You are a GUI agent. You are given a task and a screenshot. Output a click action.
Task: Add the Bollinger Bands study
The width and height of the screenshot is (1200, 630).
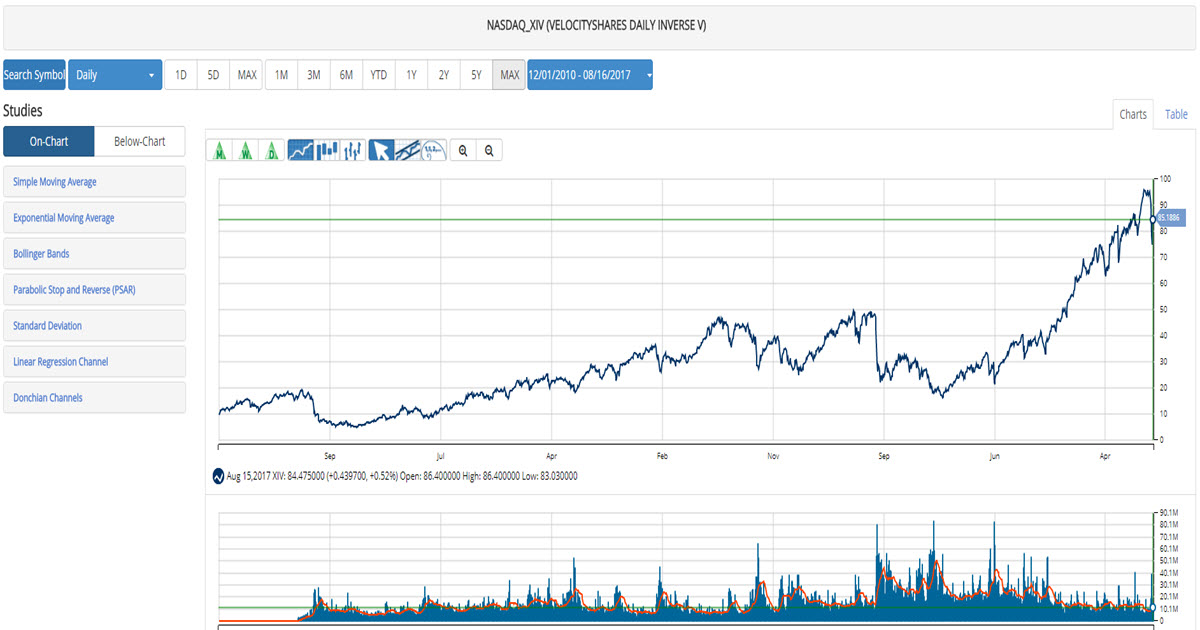click(94, 254)
